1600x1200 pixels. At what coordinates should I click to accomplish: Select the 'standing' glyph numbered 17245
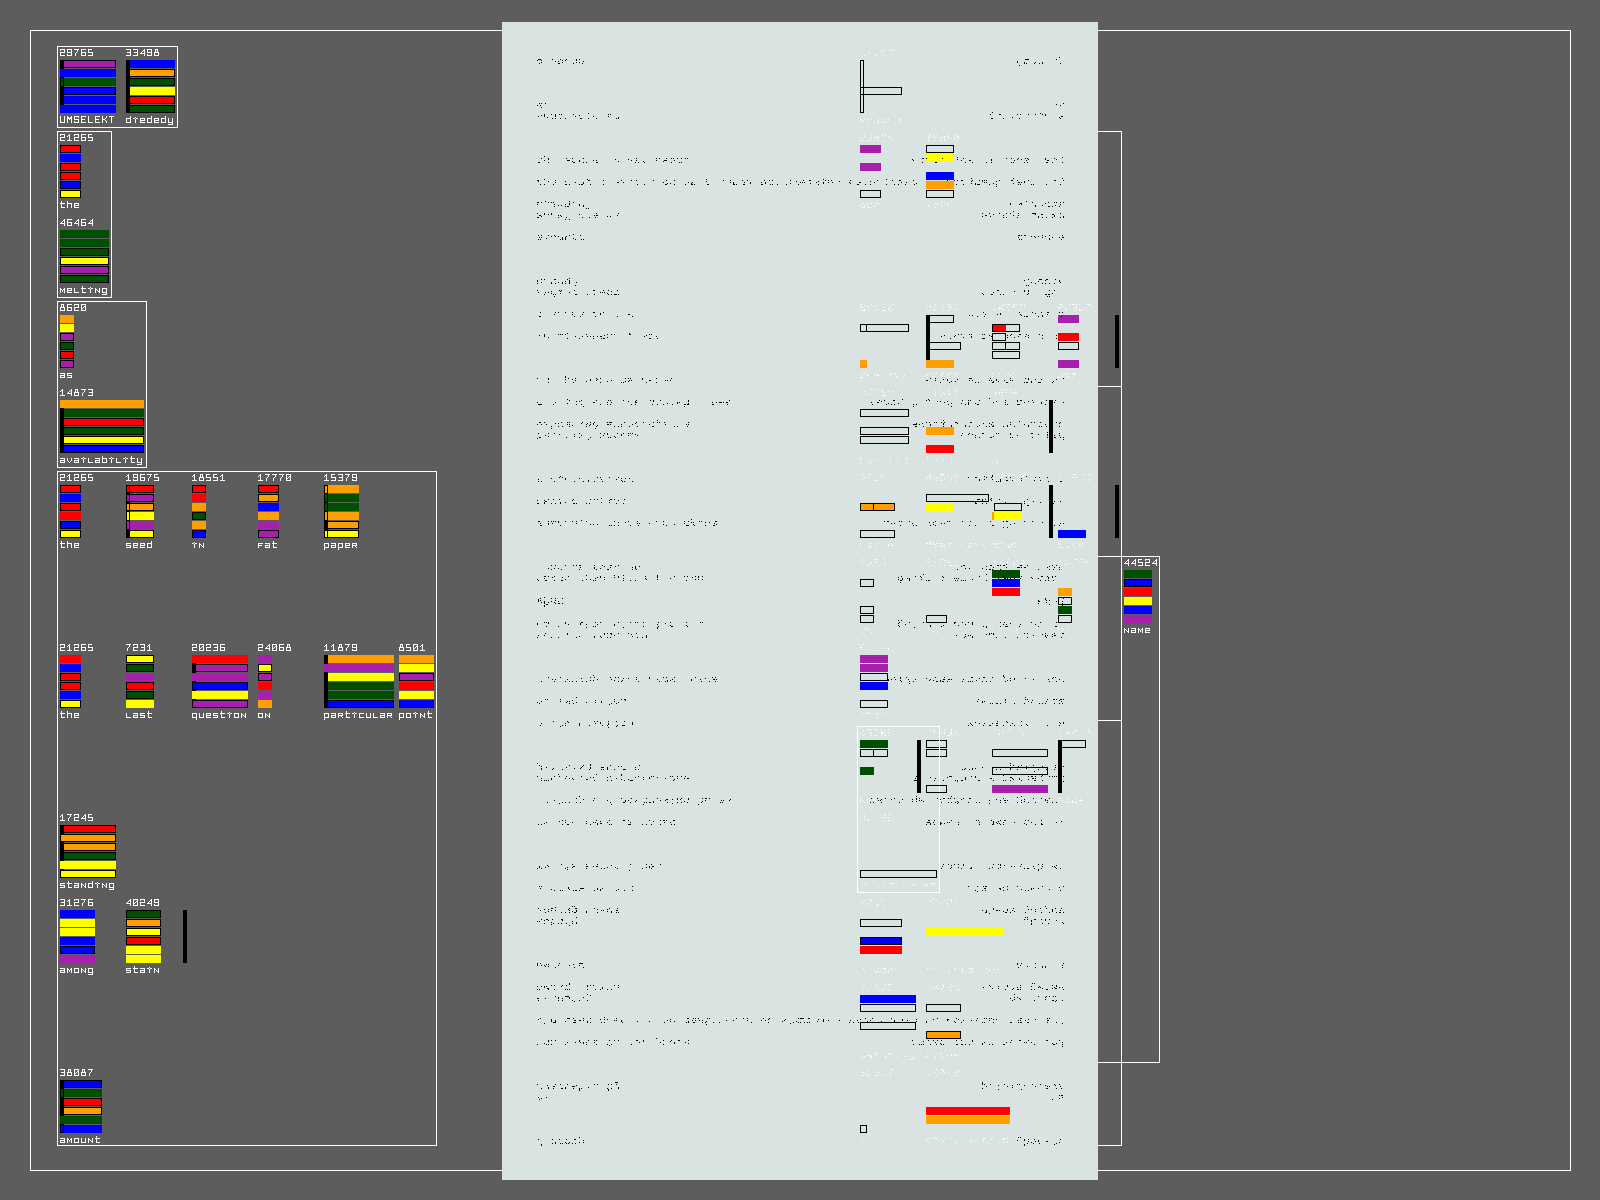pyautogui.click(x=87, y=851)
